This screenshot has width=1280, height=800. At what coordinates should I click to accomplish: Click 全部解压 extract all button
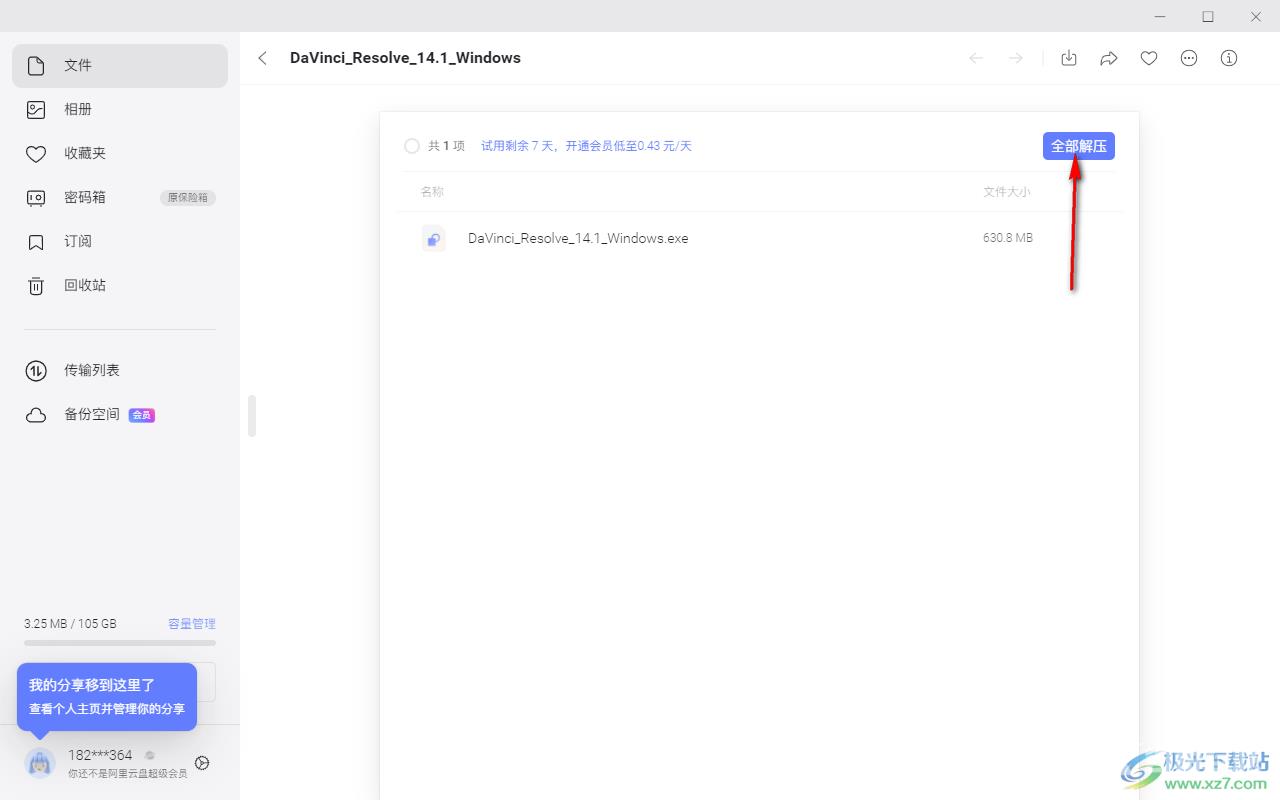[x=1079, y=146]
